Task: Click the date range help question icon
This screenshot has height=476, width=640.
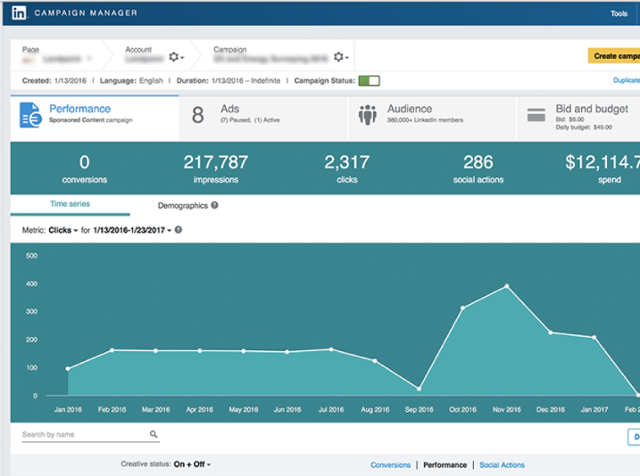Action: pyautogui.click(x=178, y=230)
